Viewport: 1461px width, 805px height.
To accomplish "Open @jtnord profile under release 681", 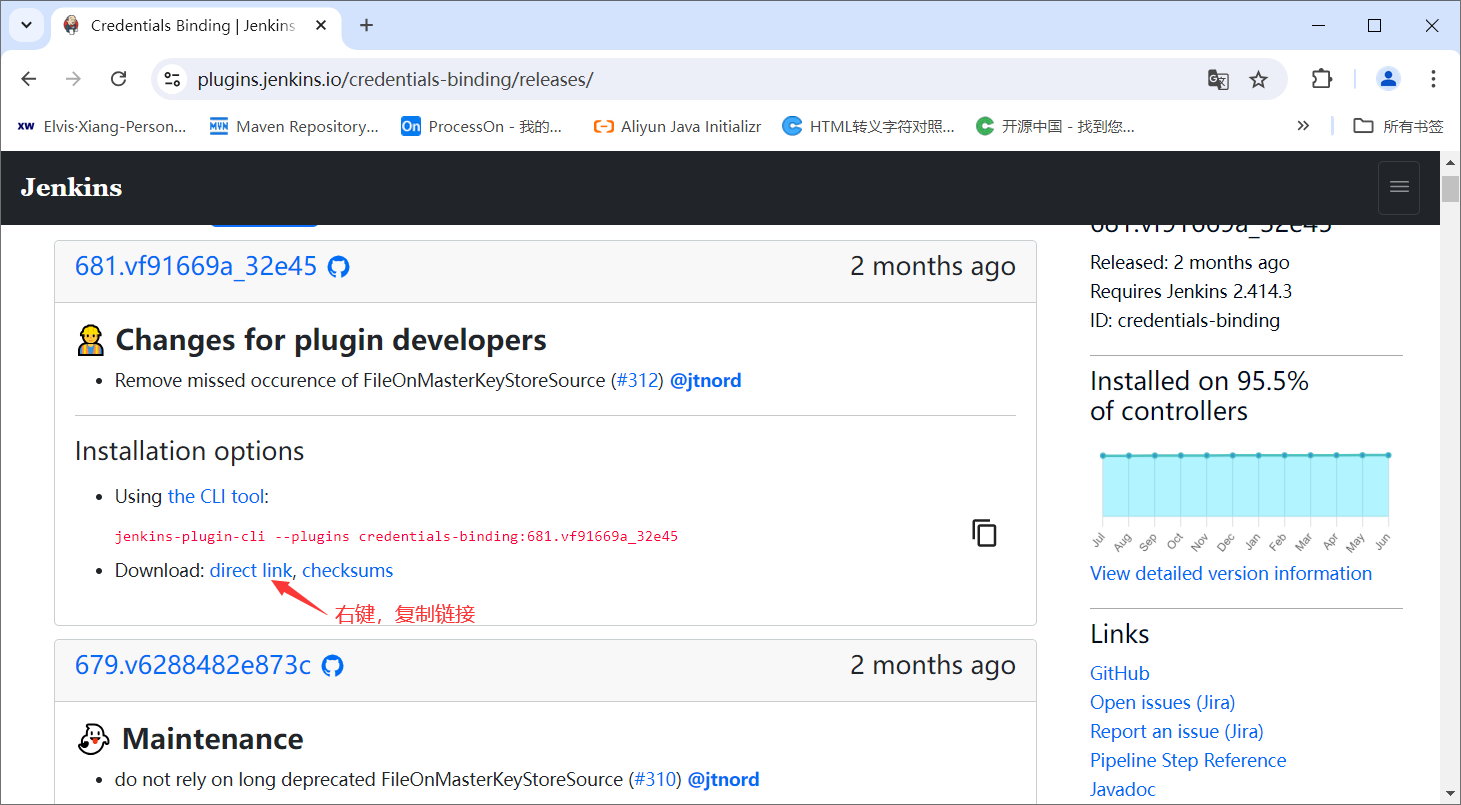I will click(x=706, y=380).
